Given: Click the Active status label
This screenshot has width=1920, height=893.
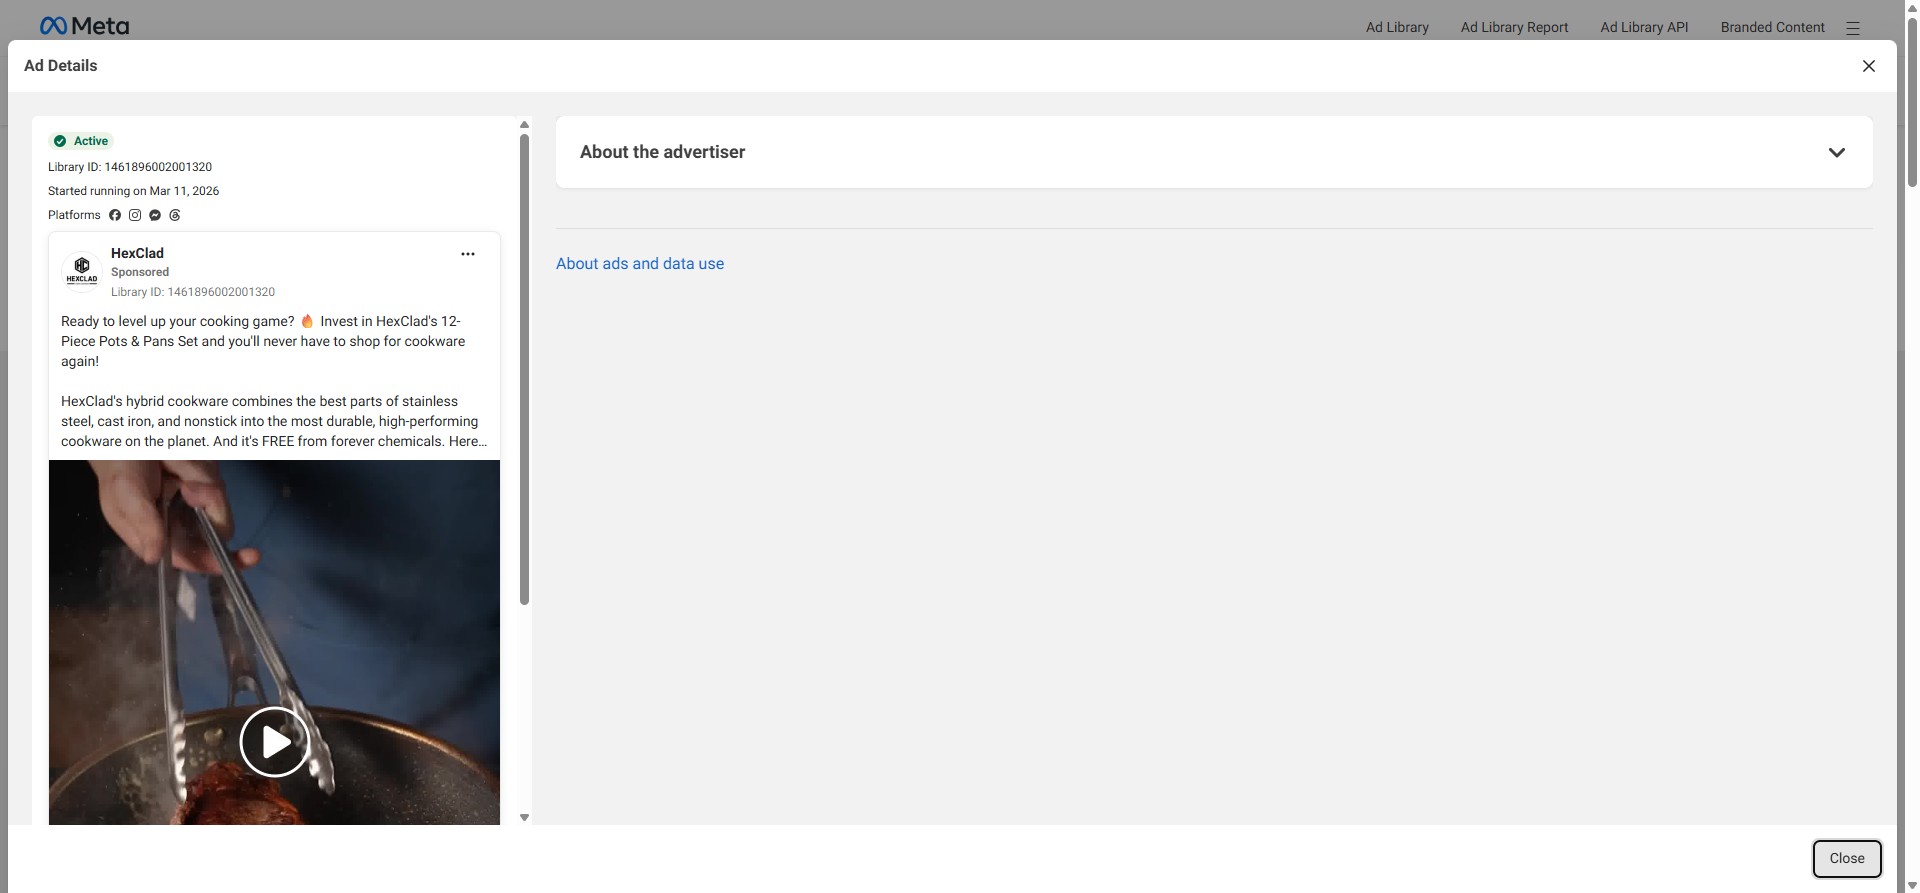Looking at the screenshot, I should [x=91, y=141].
